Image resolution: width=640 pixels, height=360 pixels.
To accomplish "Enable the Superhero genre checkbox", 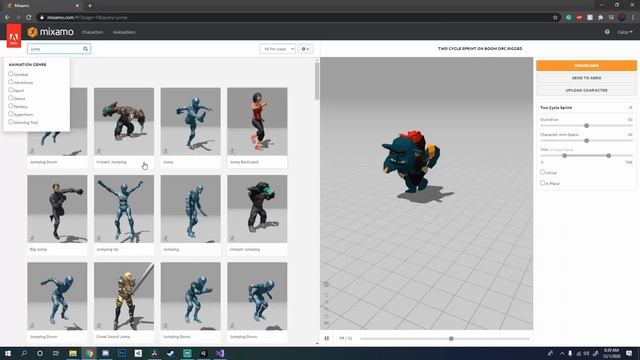I will pos(11,114).
